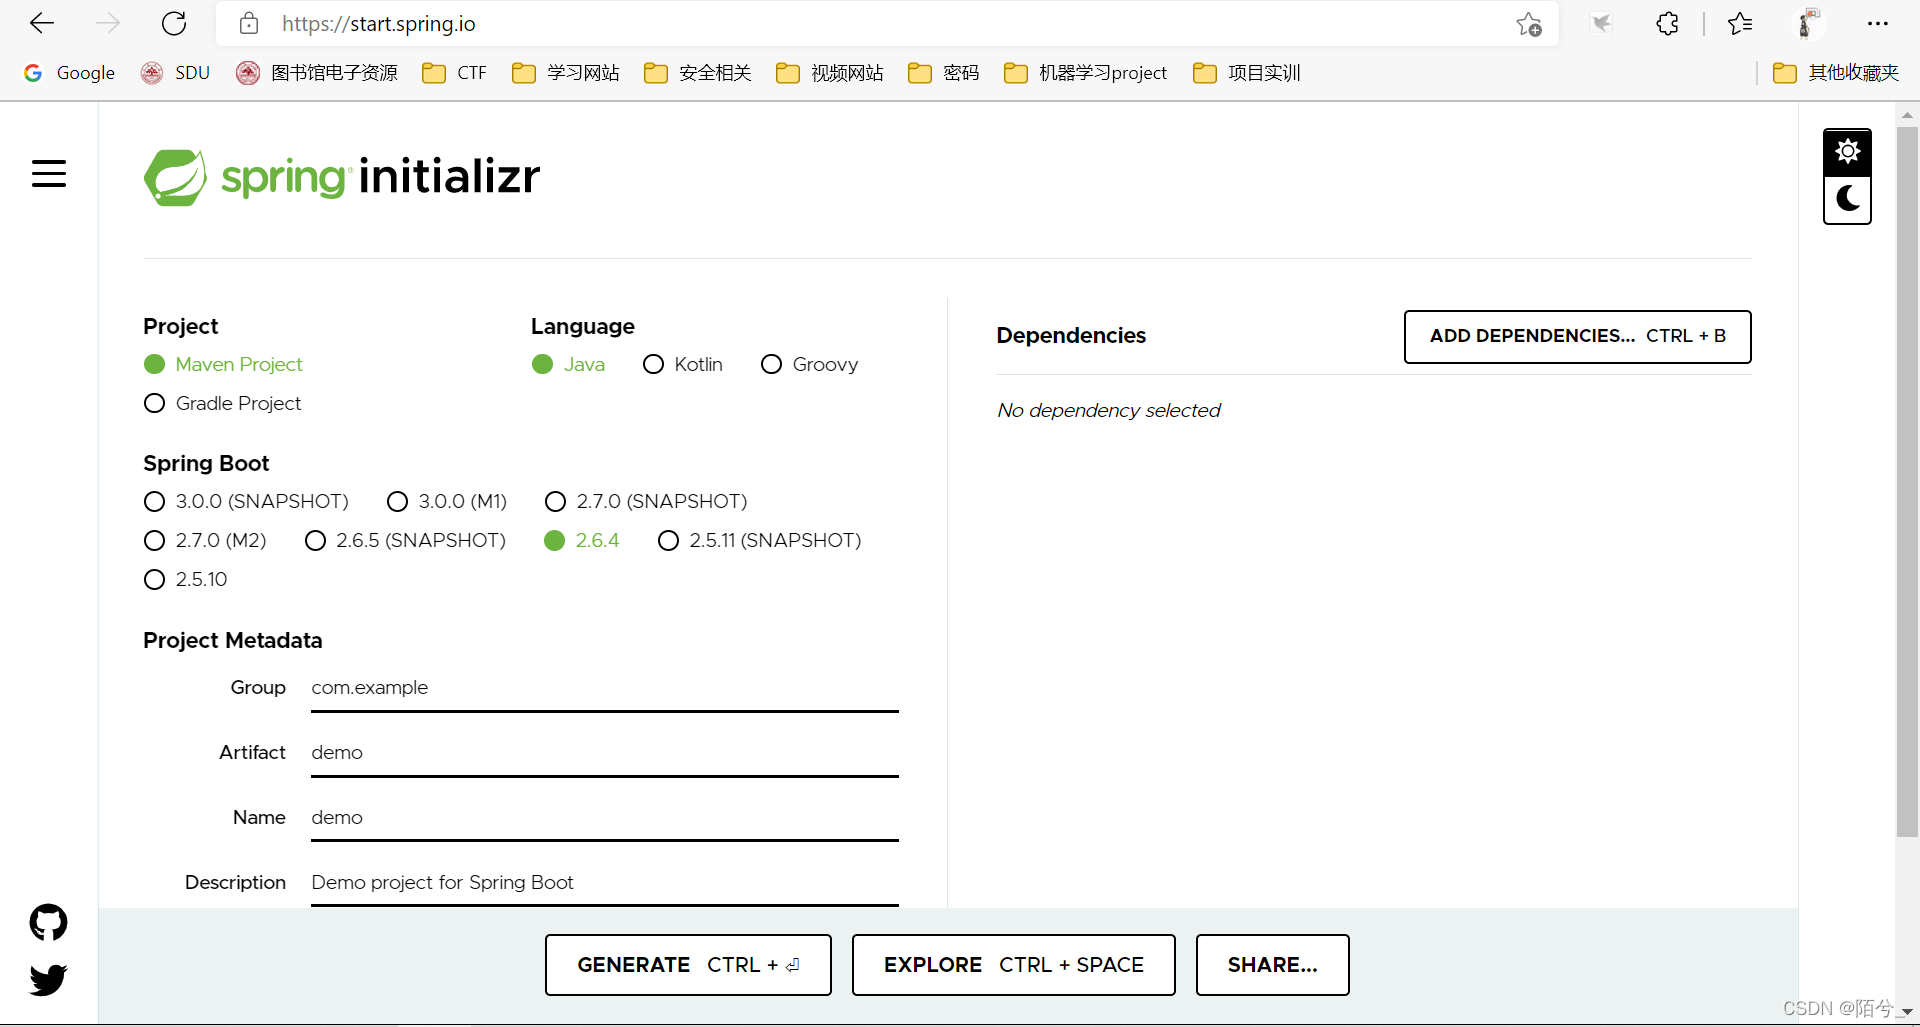Click the grayed bird extension icon
1920x1027 pixels.
coord(1601,23)
